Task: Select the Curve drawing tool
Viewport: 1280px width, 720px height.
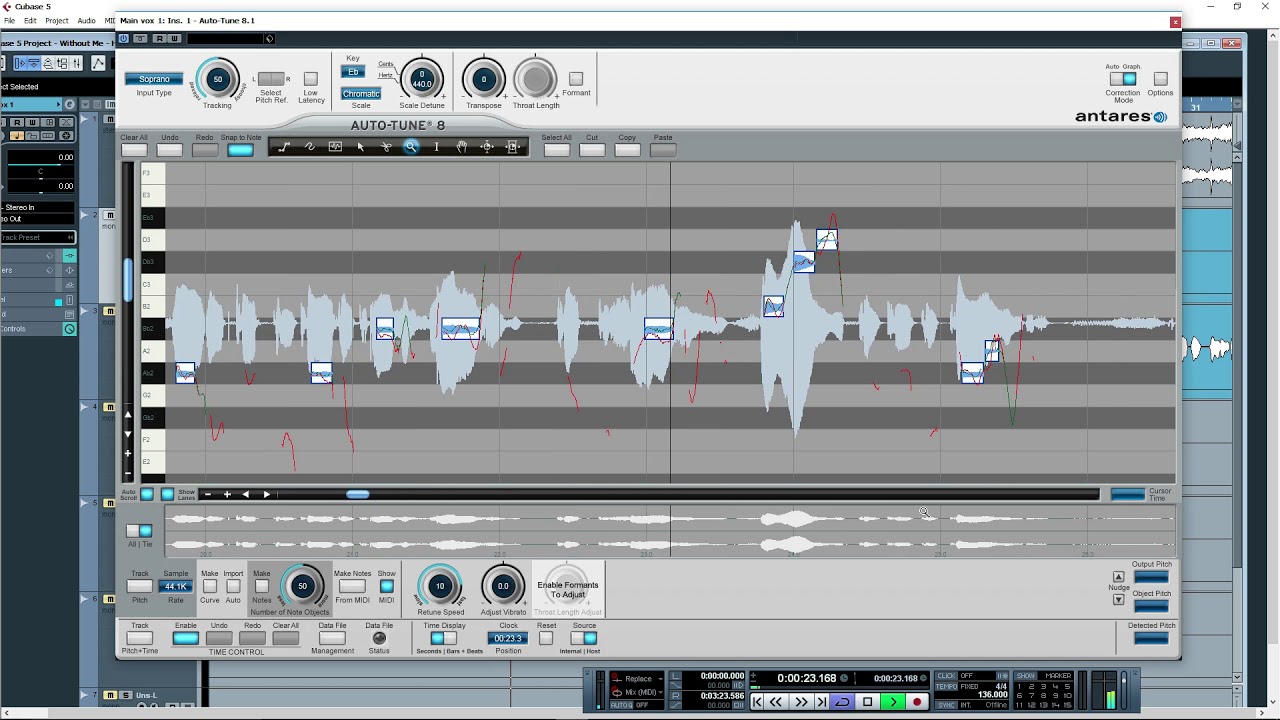Action: point(310,147)
